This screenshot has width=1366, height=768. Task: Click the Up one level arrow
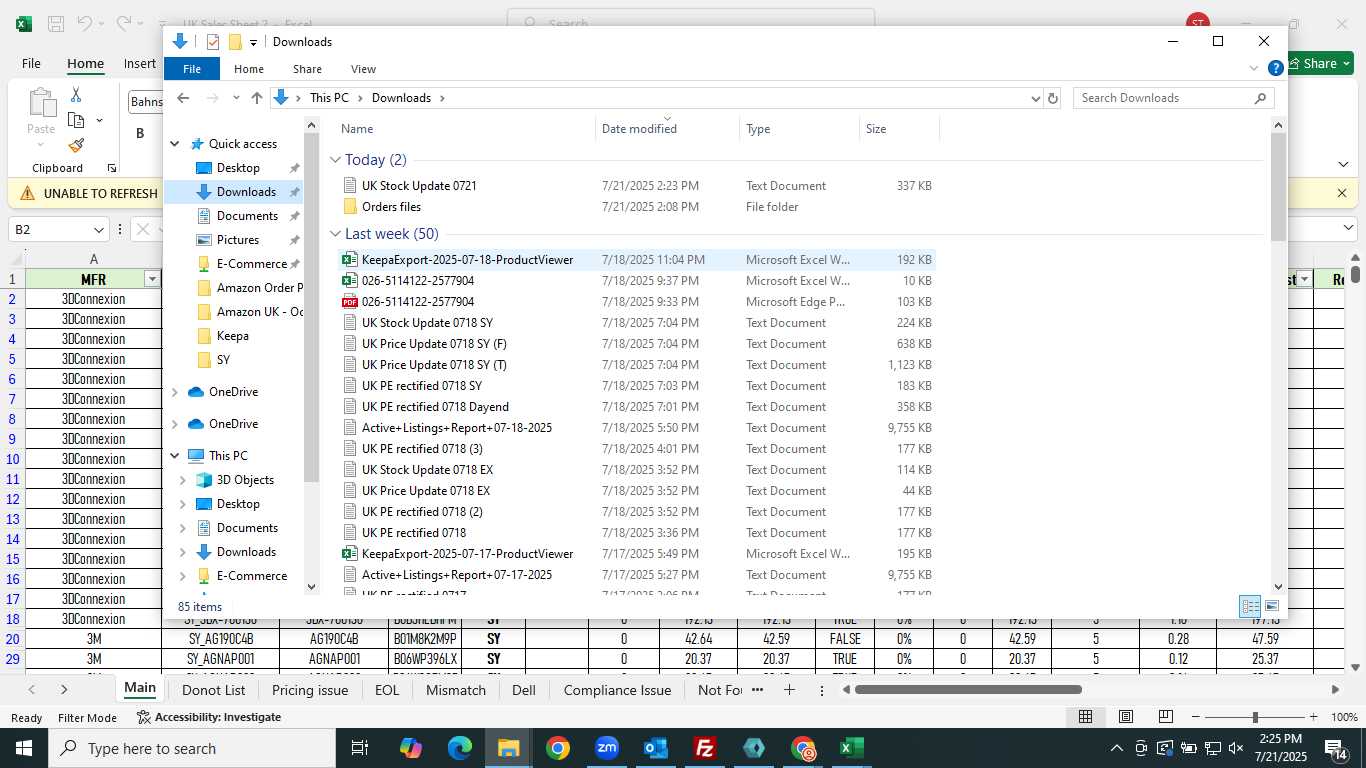[257, 98]
